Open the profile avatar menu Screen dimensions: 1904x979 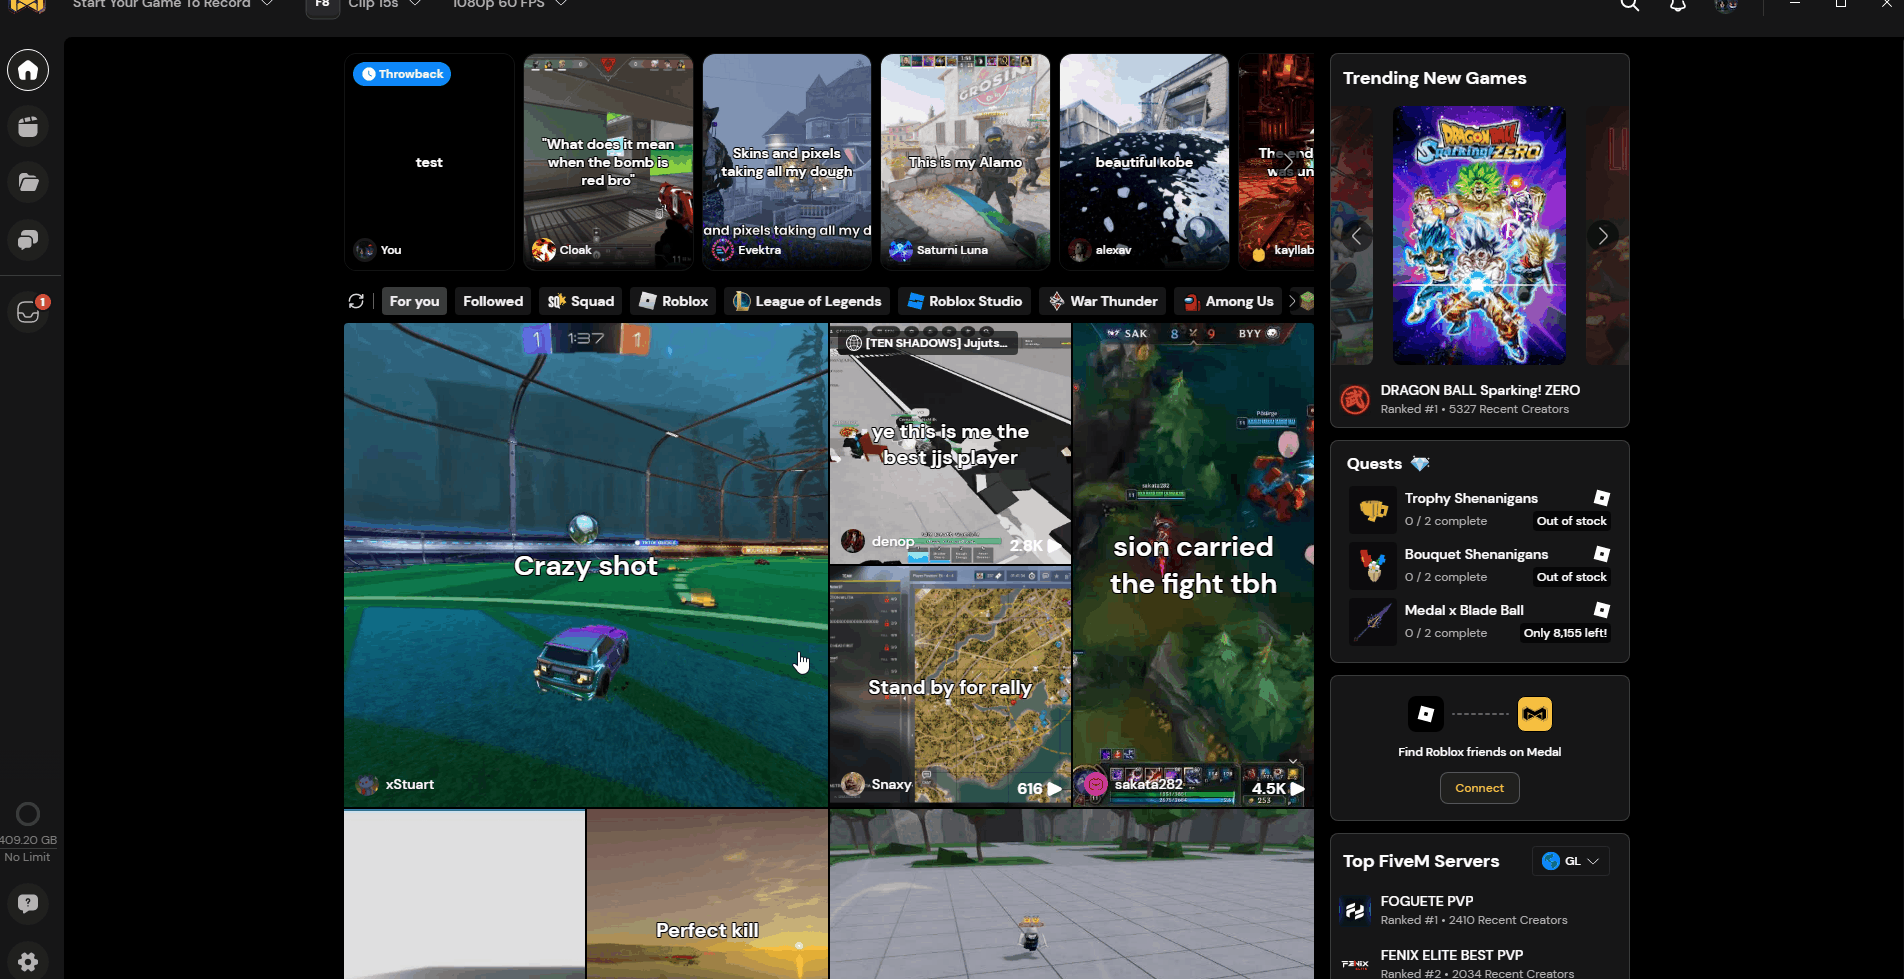pos(1726,5)
